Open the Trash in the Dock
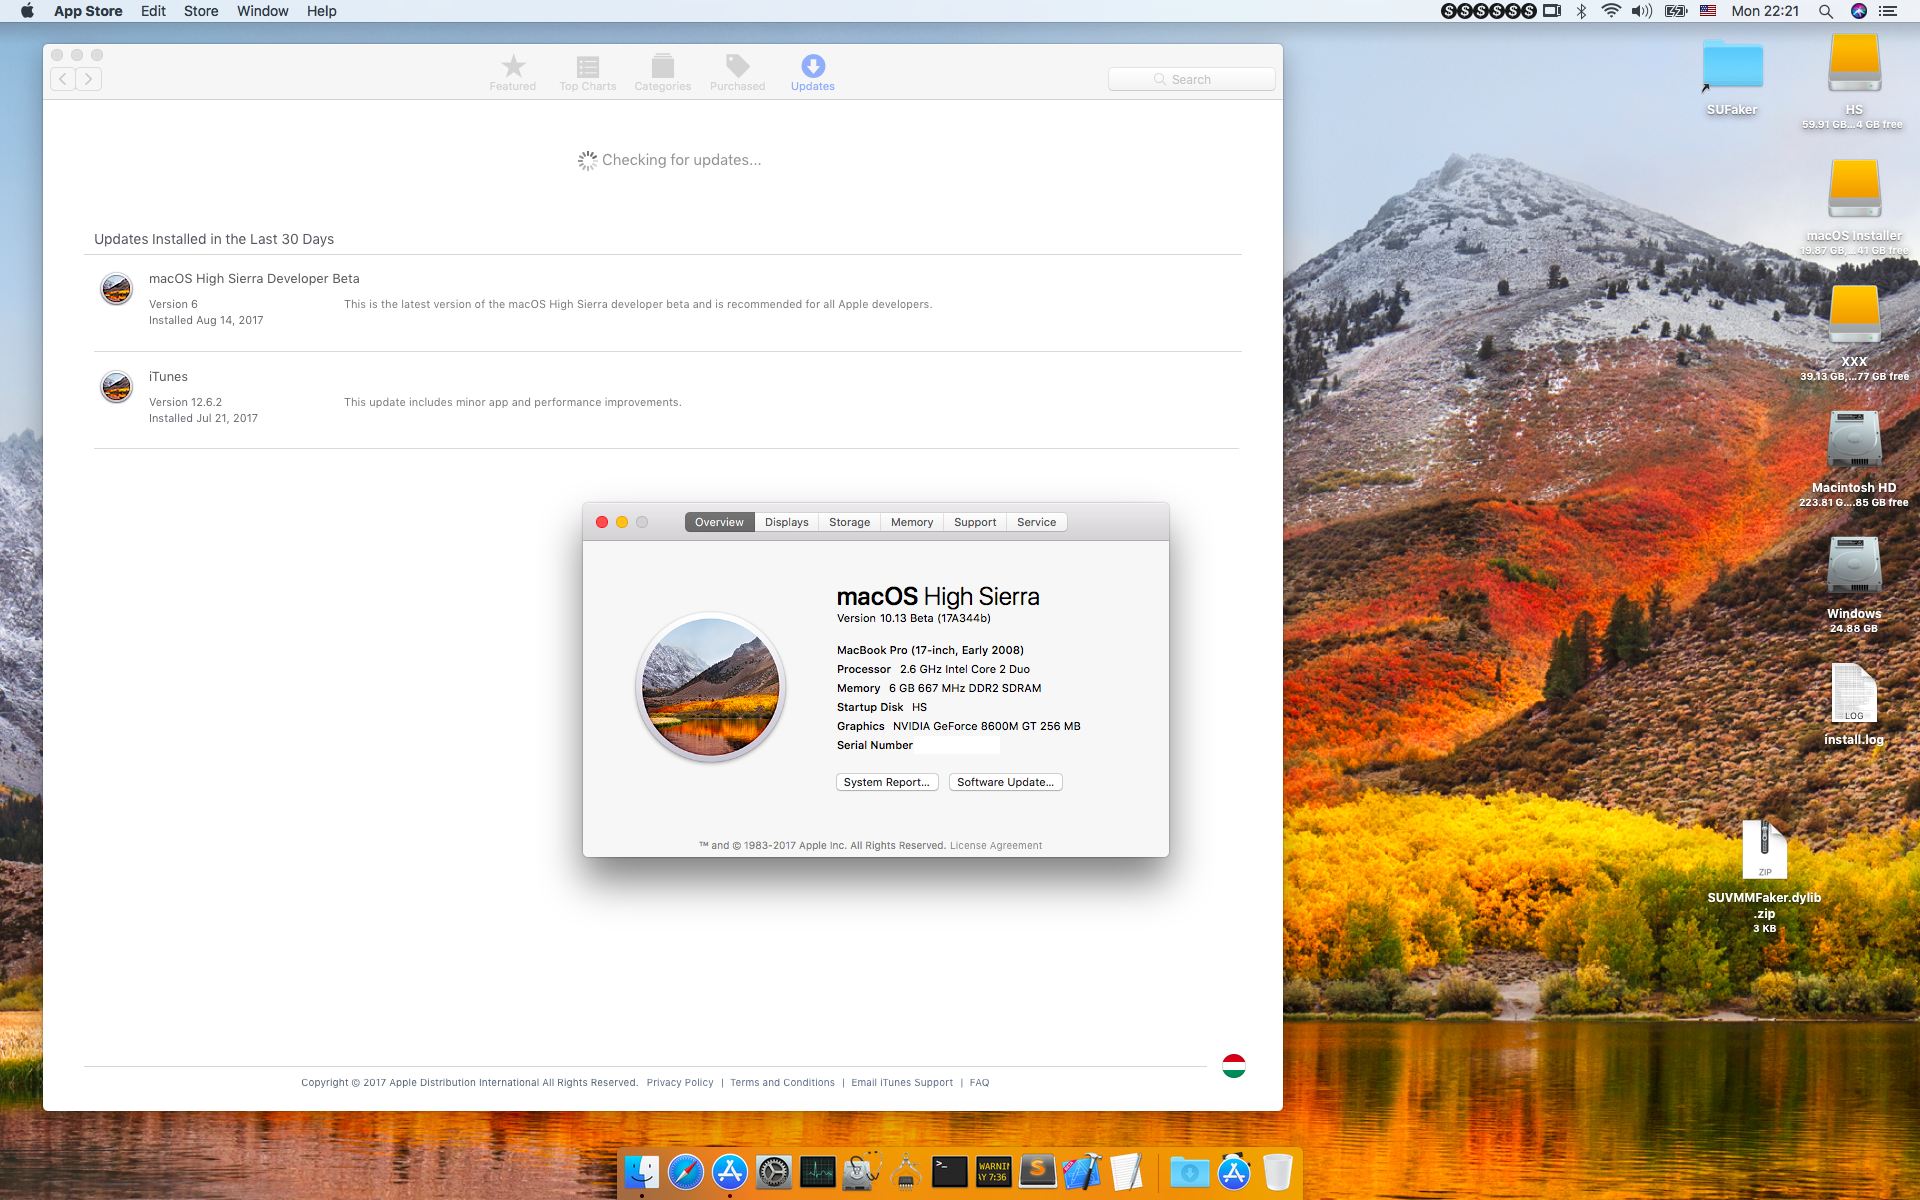 click(1278, 1172)
